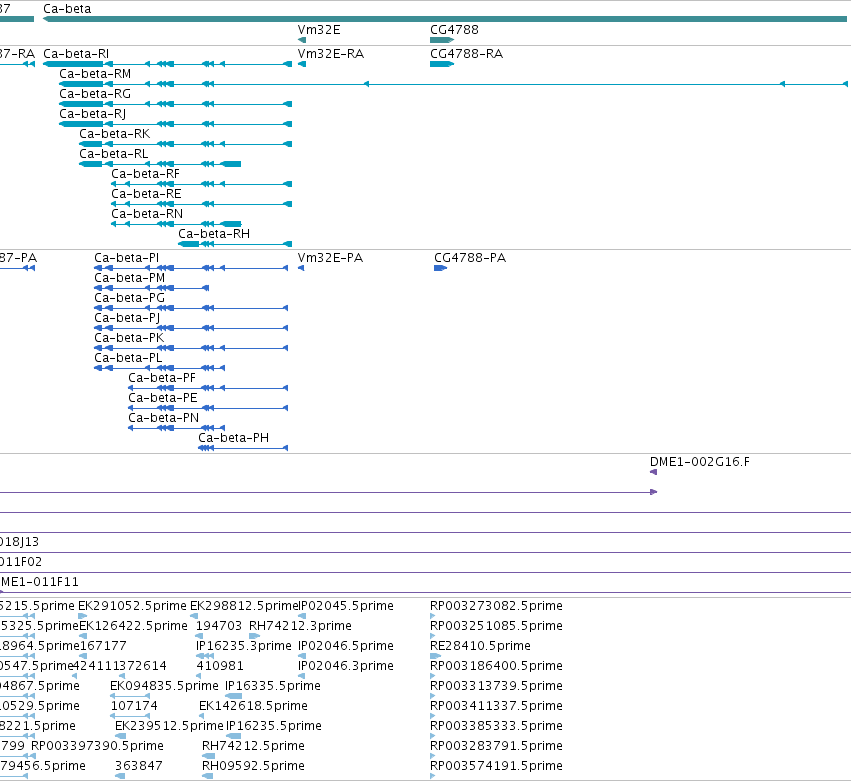
Task: Click protein label Ca-beta-PN
Action: (164, 418)
